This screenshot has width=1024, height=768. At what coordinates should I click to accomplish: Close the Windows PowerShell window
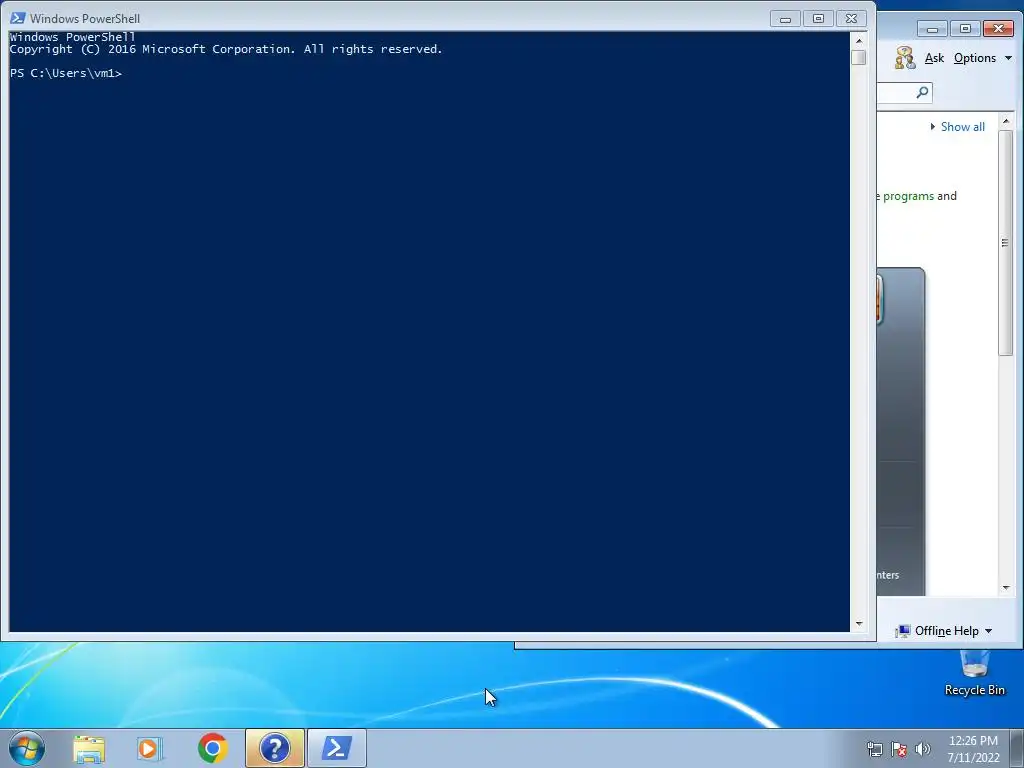pos(851,19)
